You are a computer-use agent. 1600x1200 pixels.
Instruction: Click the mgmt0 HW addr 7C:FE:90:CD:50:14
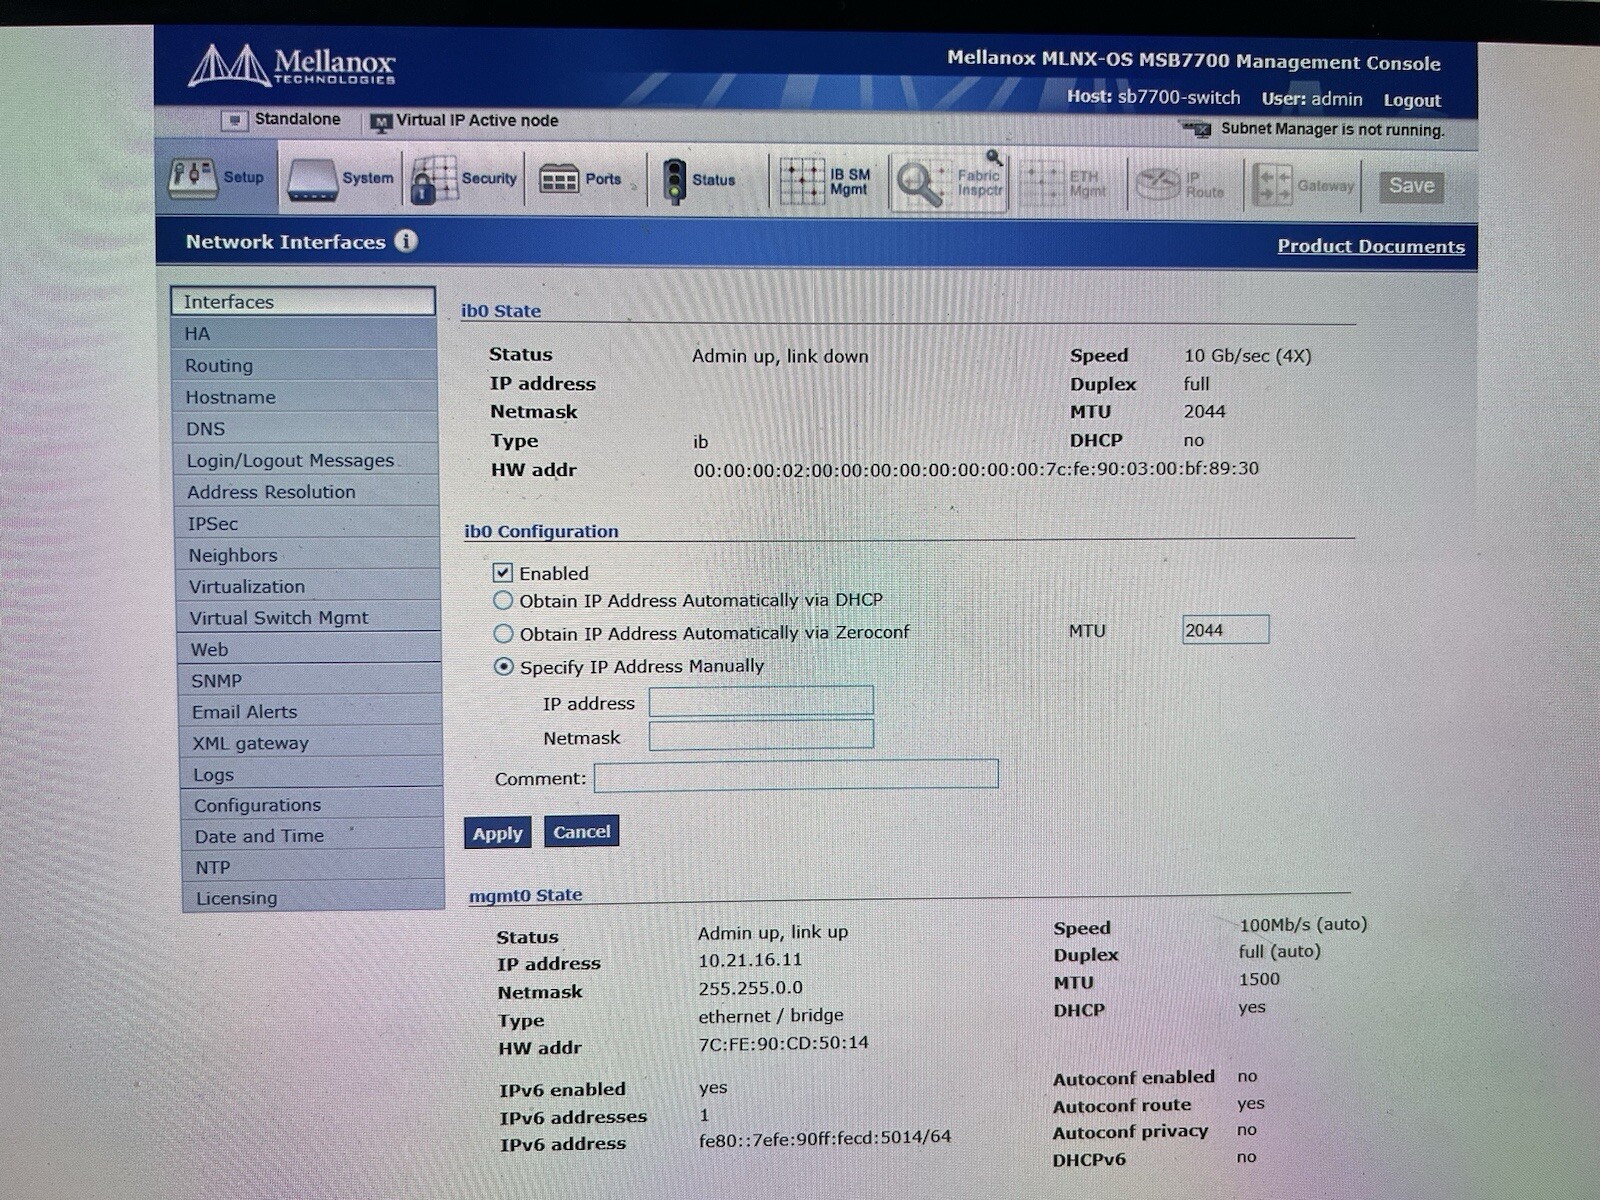pos(783,1042)
